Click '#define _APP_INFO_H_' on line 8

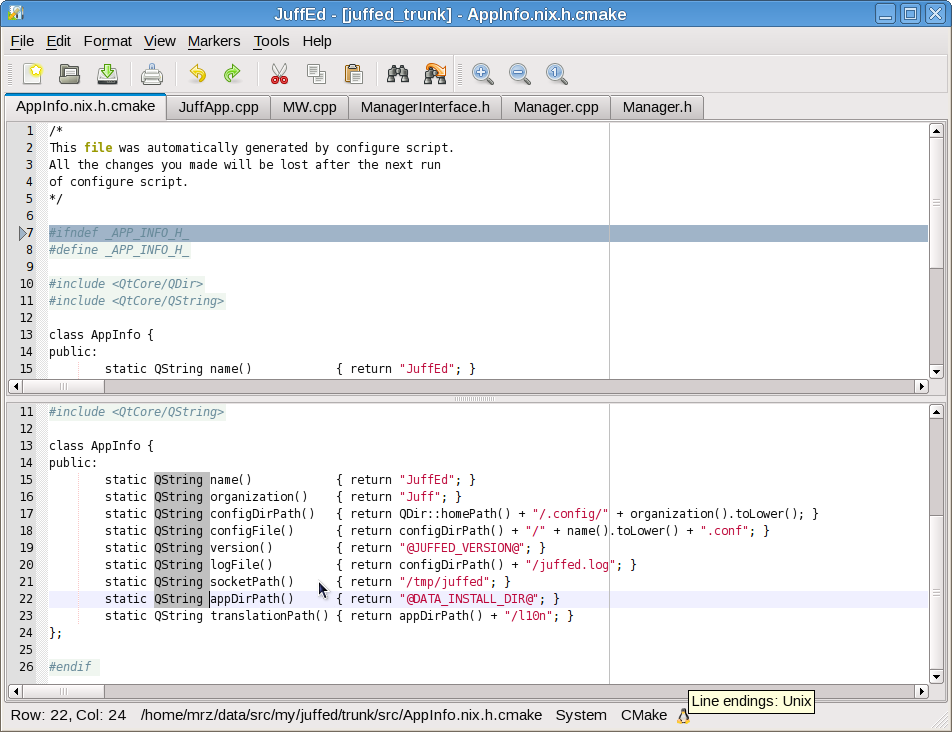point(119,250)
